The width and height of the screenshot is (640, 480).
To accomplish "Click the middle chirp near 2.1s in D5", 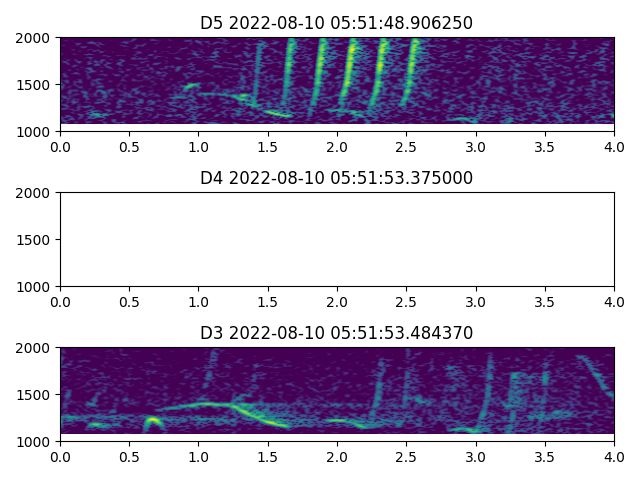I will 349,68.
